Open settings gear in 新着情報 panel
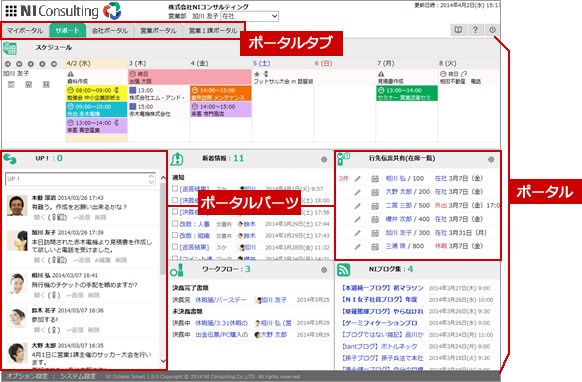 click(324, 159)
